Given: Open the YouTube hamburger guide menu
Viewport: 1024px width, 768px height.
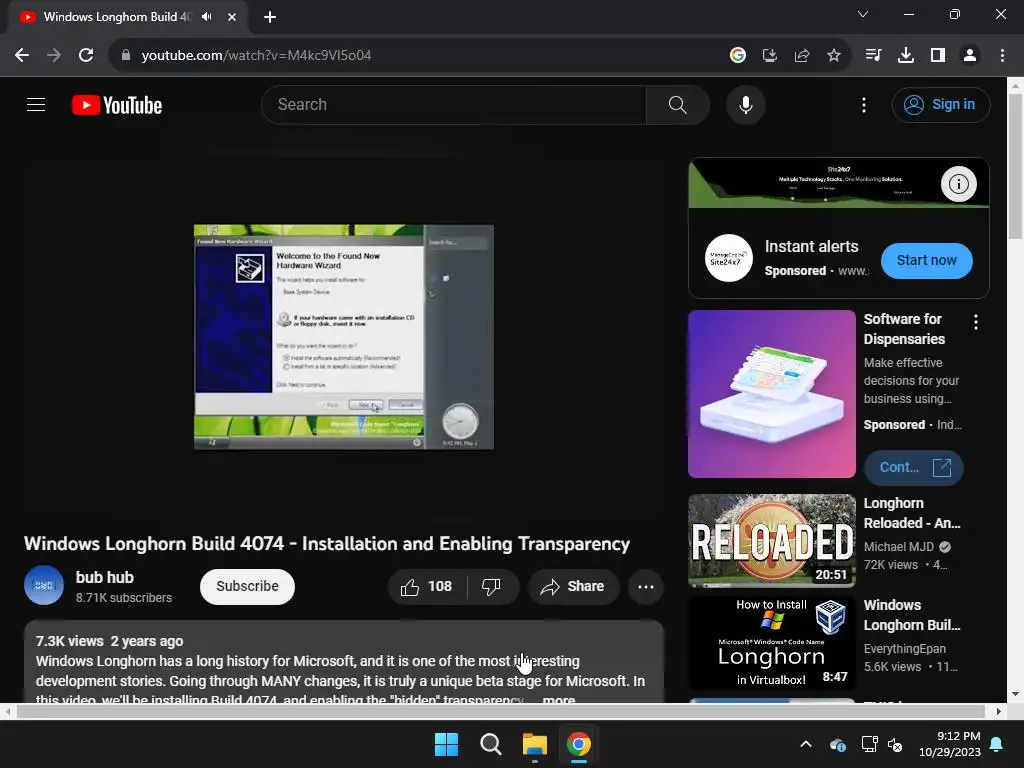Looking at the screenshot, I should 36,104.
